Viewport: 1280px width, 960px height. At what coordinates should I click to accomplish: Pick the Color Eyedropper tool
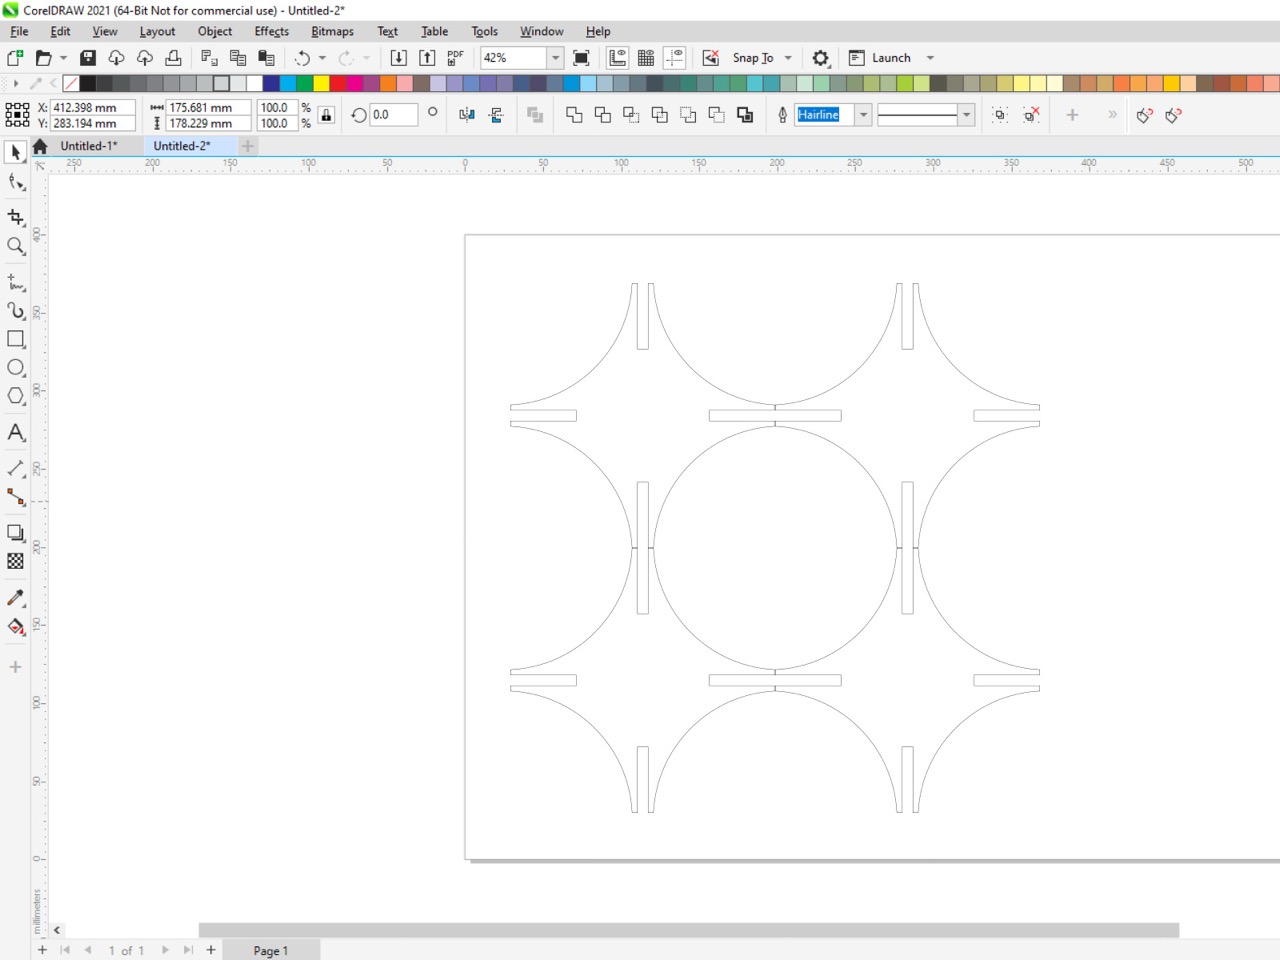click(x=15, y=597)
